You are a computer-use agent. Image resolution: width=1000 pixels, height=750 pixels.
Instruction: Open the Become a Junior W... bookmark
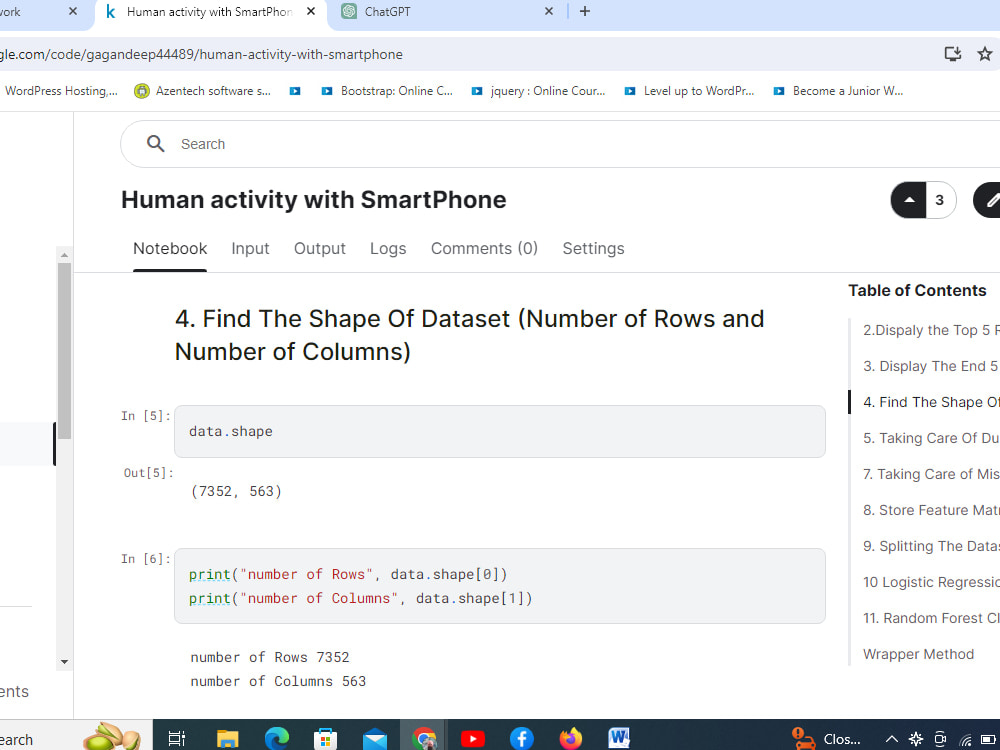[839, 91]
